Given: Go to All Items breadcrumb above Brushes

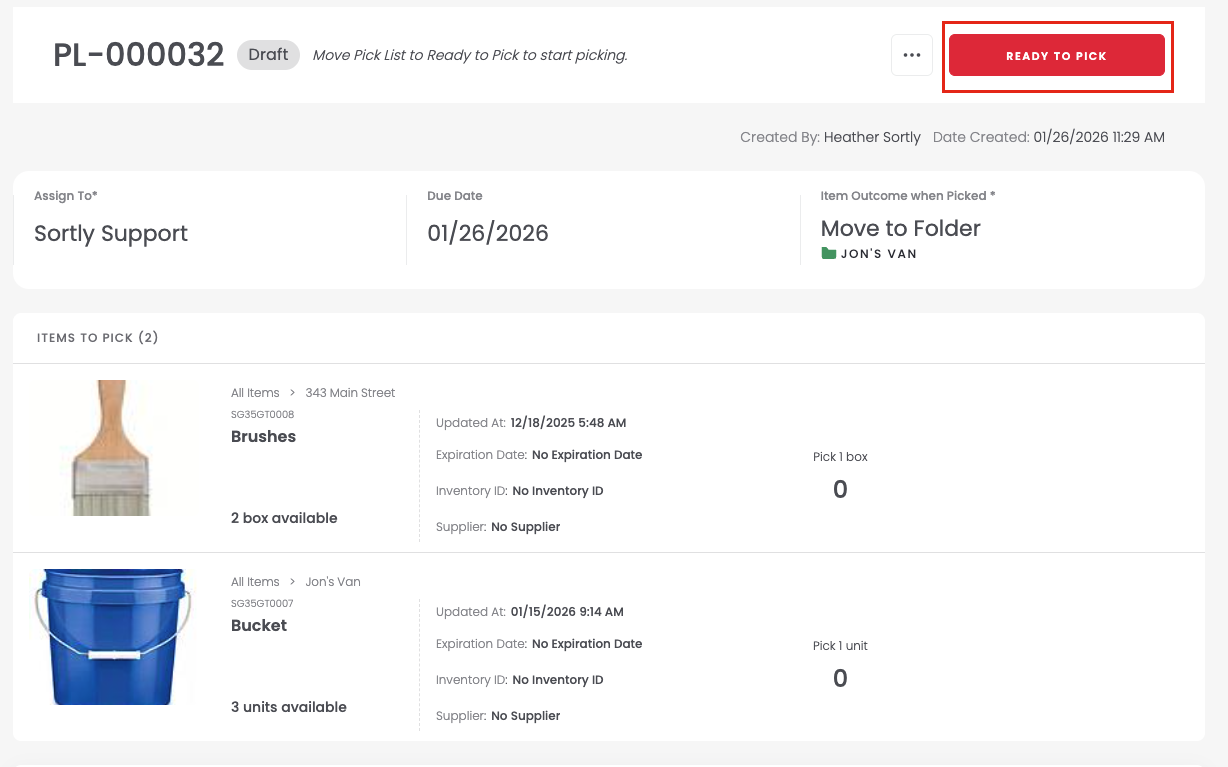Looking at the screenshot, I should point(255,393).
